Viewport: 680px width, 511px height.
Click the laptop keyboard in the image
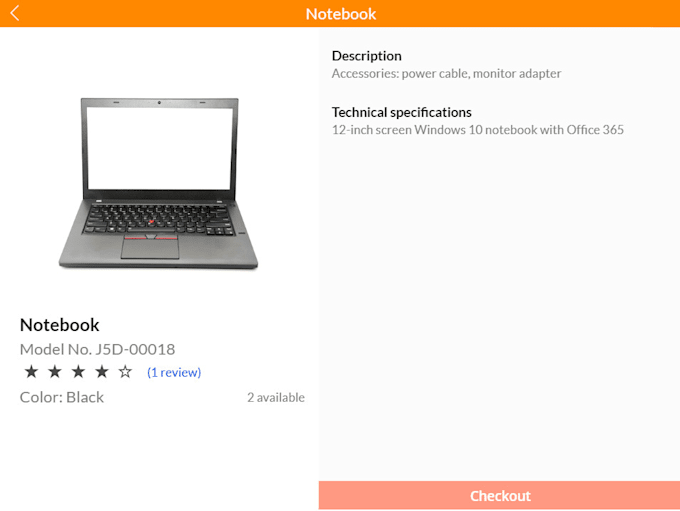pos(159,219)
